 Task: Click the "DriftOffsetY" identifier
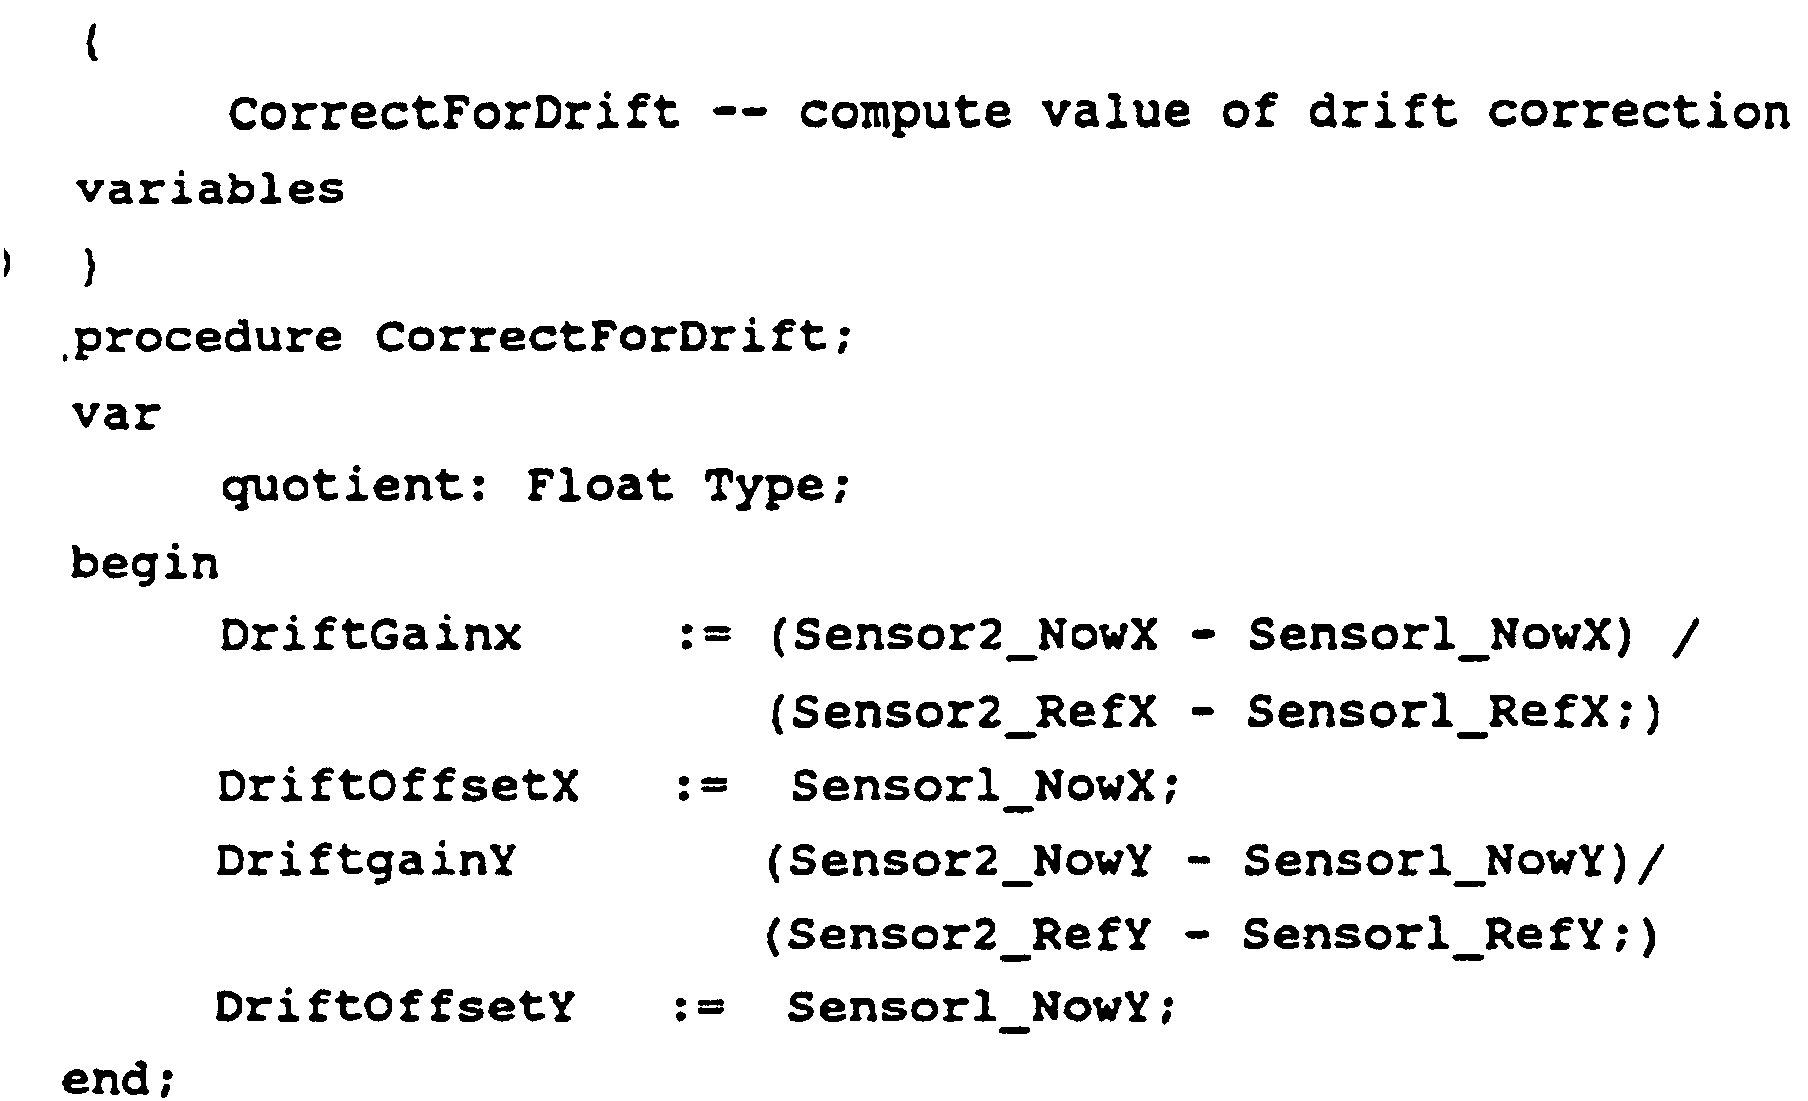(x=395, y=1007)
